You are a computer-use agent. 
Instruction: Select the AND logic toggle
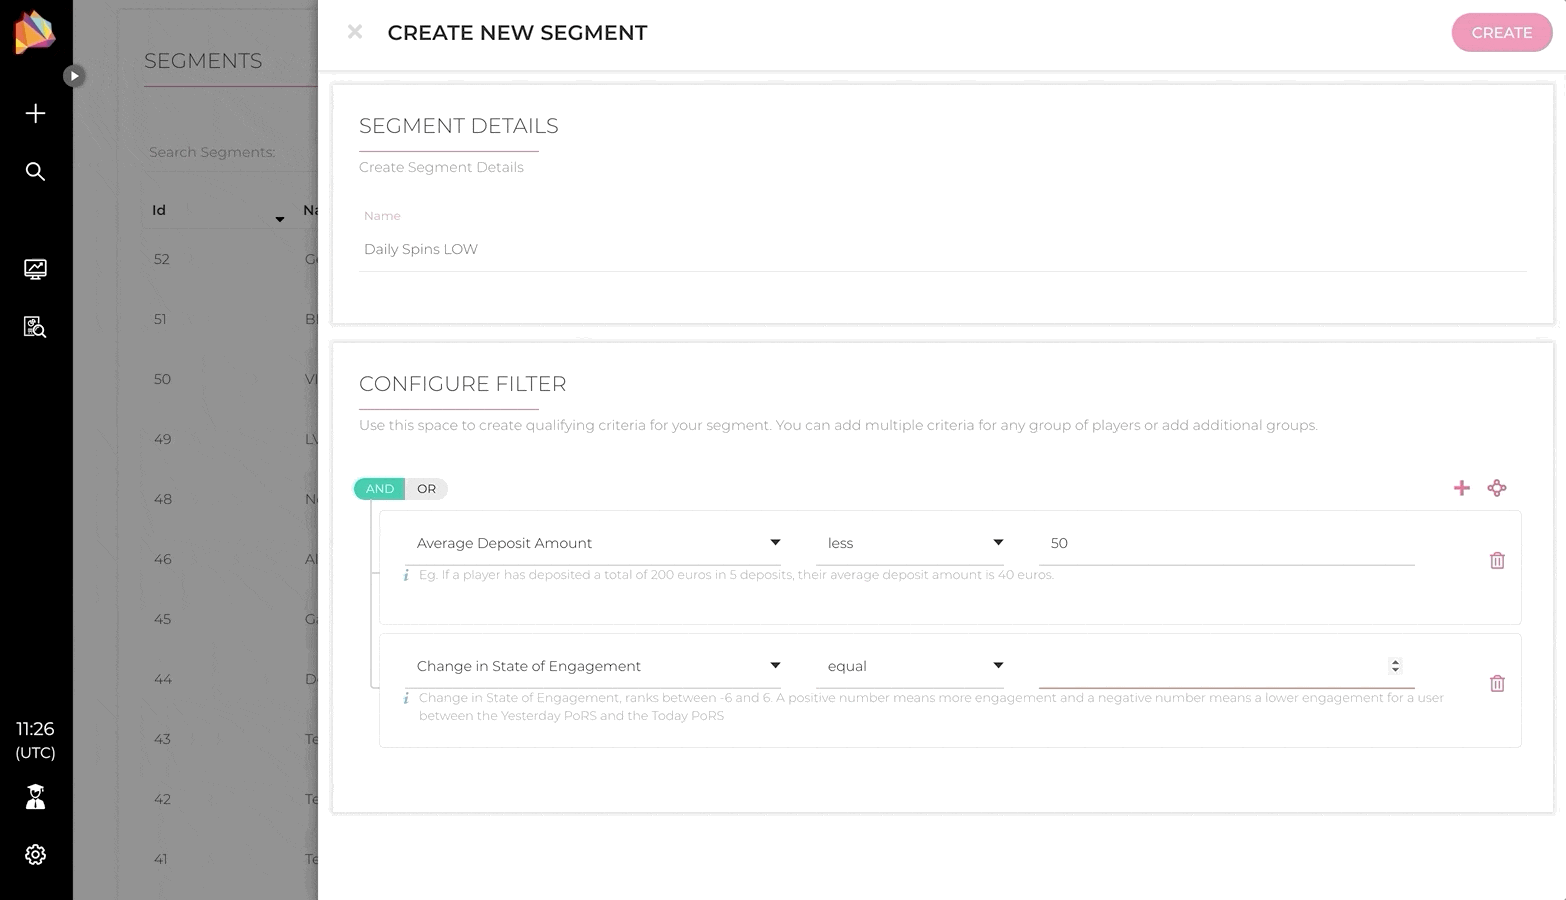379,489
